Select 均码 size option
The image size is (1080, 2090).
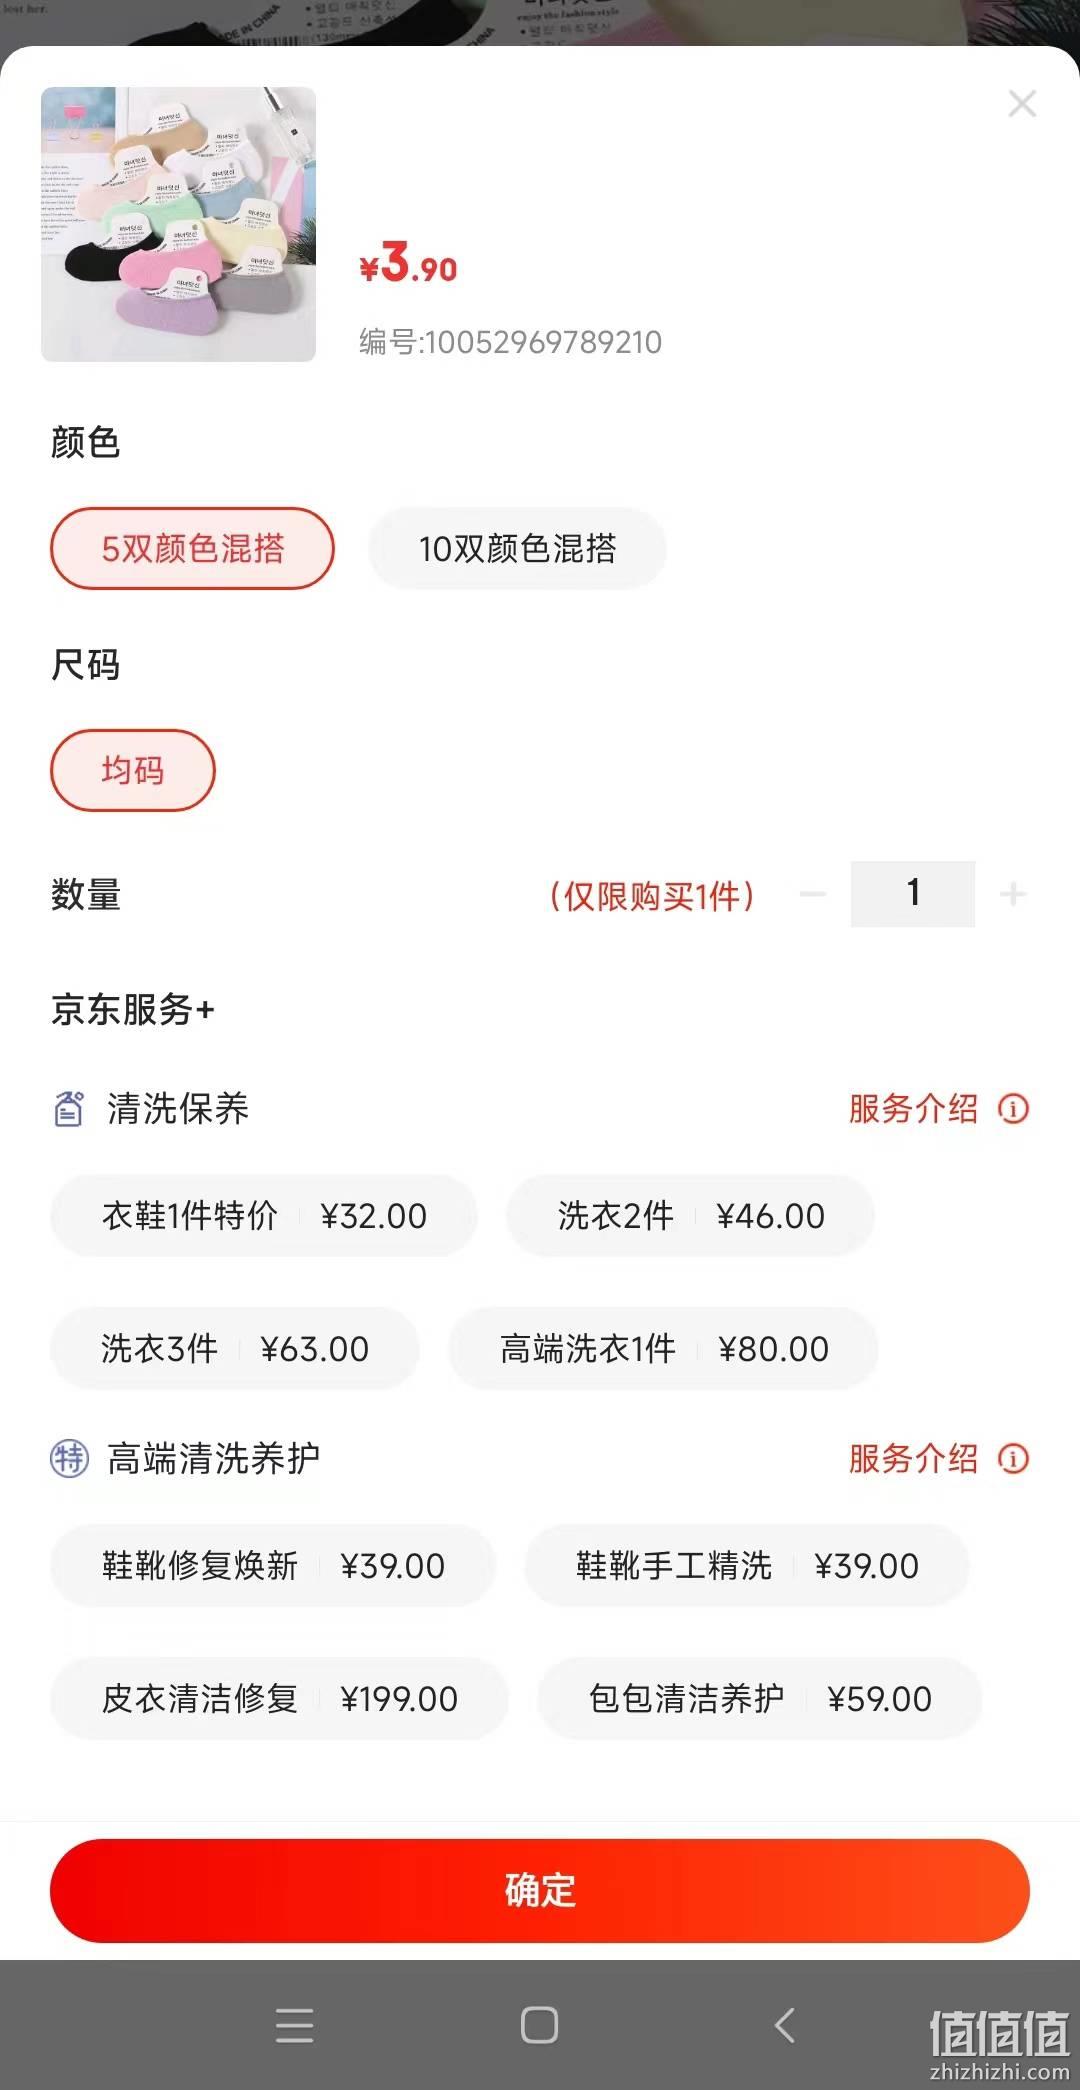[133, 770]
